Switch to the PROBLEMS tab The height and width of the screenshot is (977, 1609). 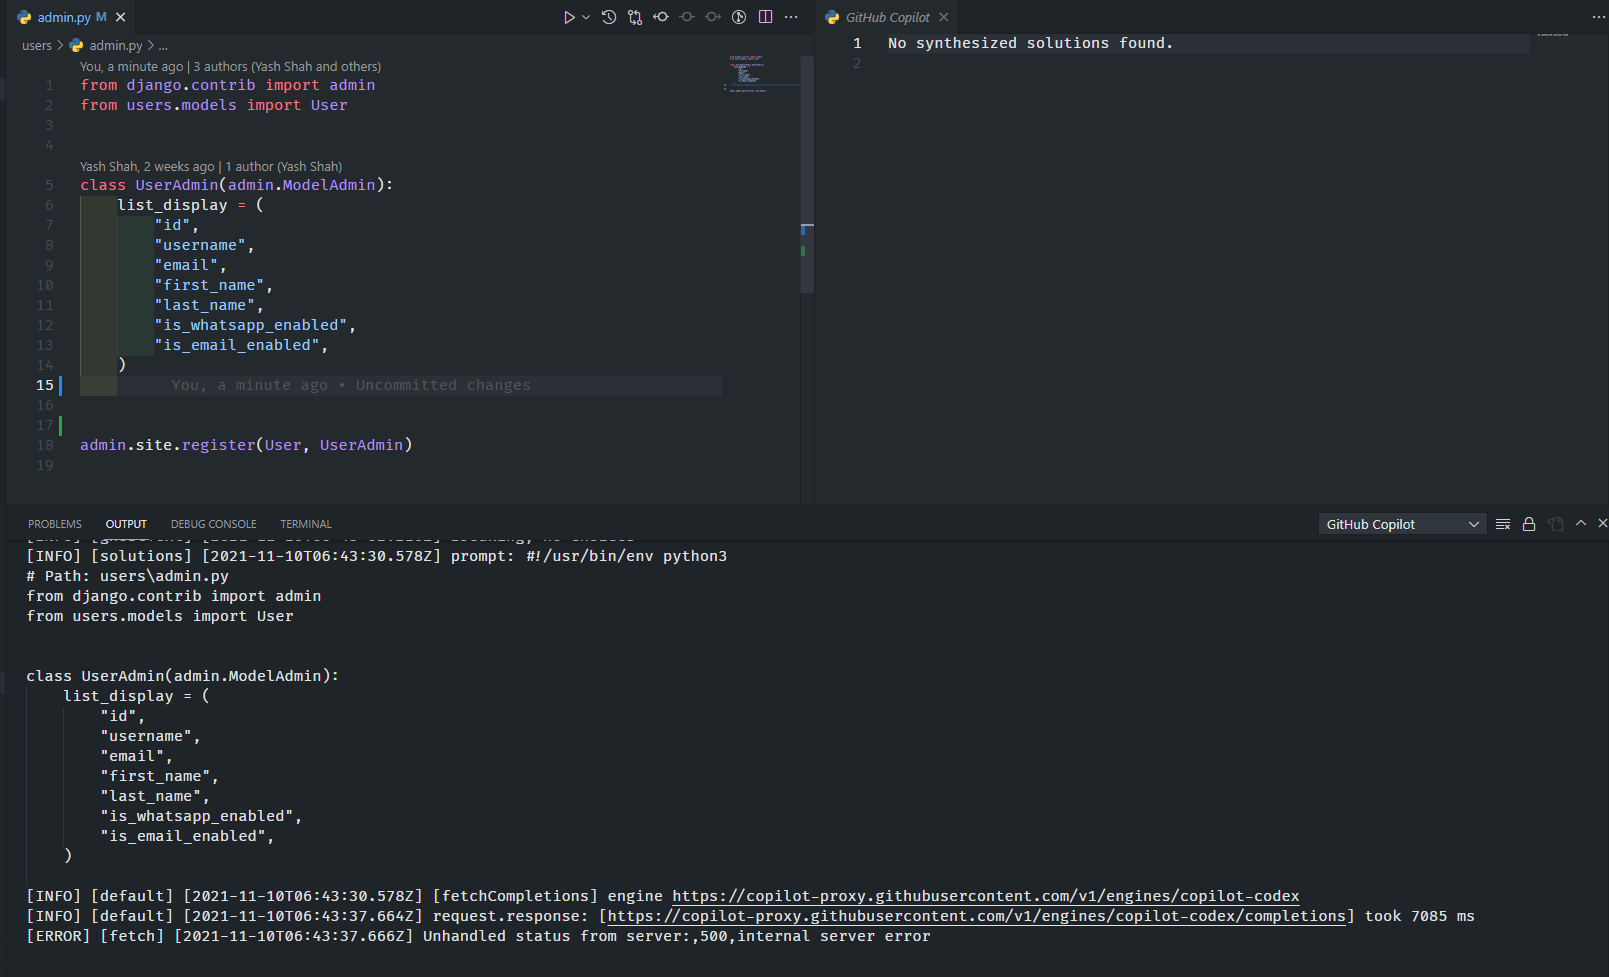54,523
